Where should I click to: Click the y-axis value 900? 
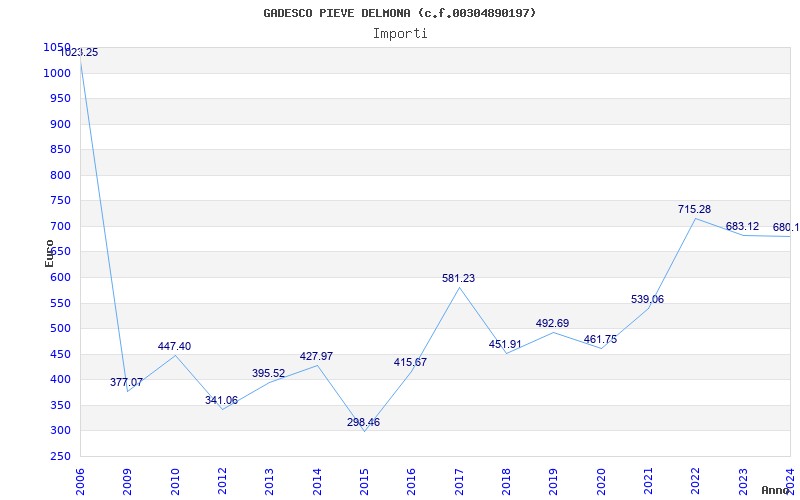point(60,124)
